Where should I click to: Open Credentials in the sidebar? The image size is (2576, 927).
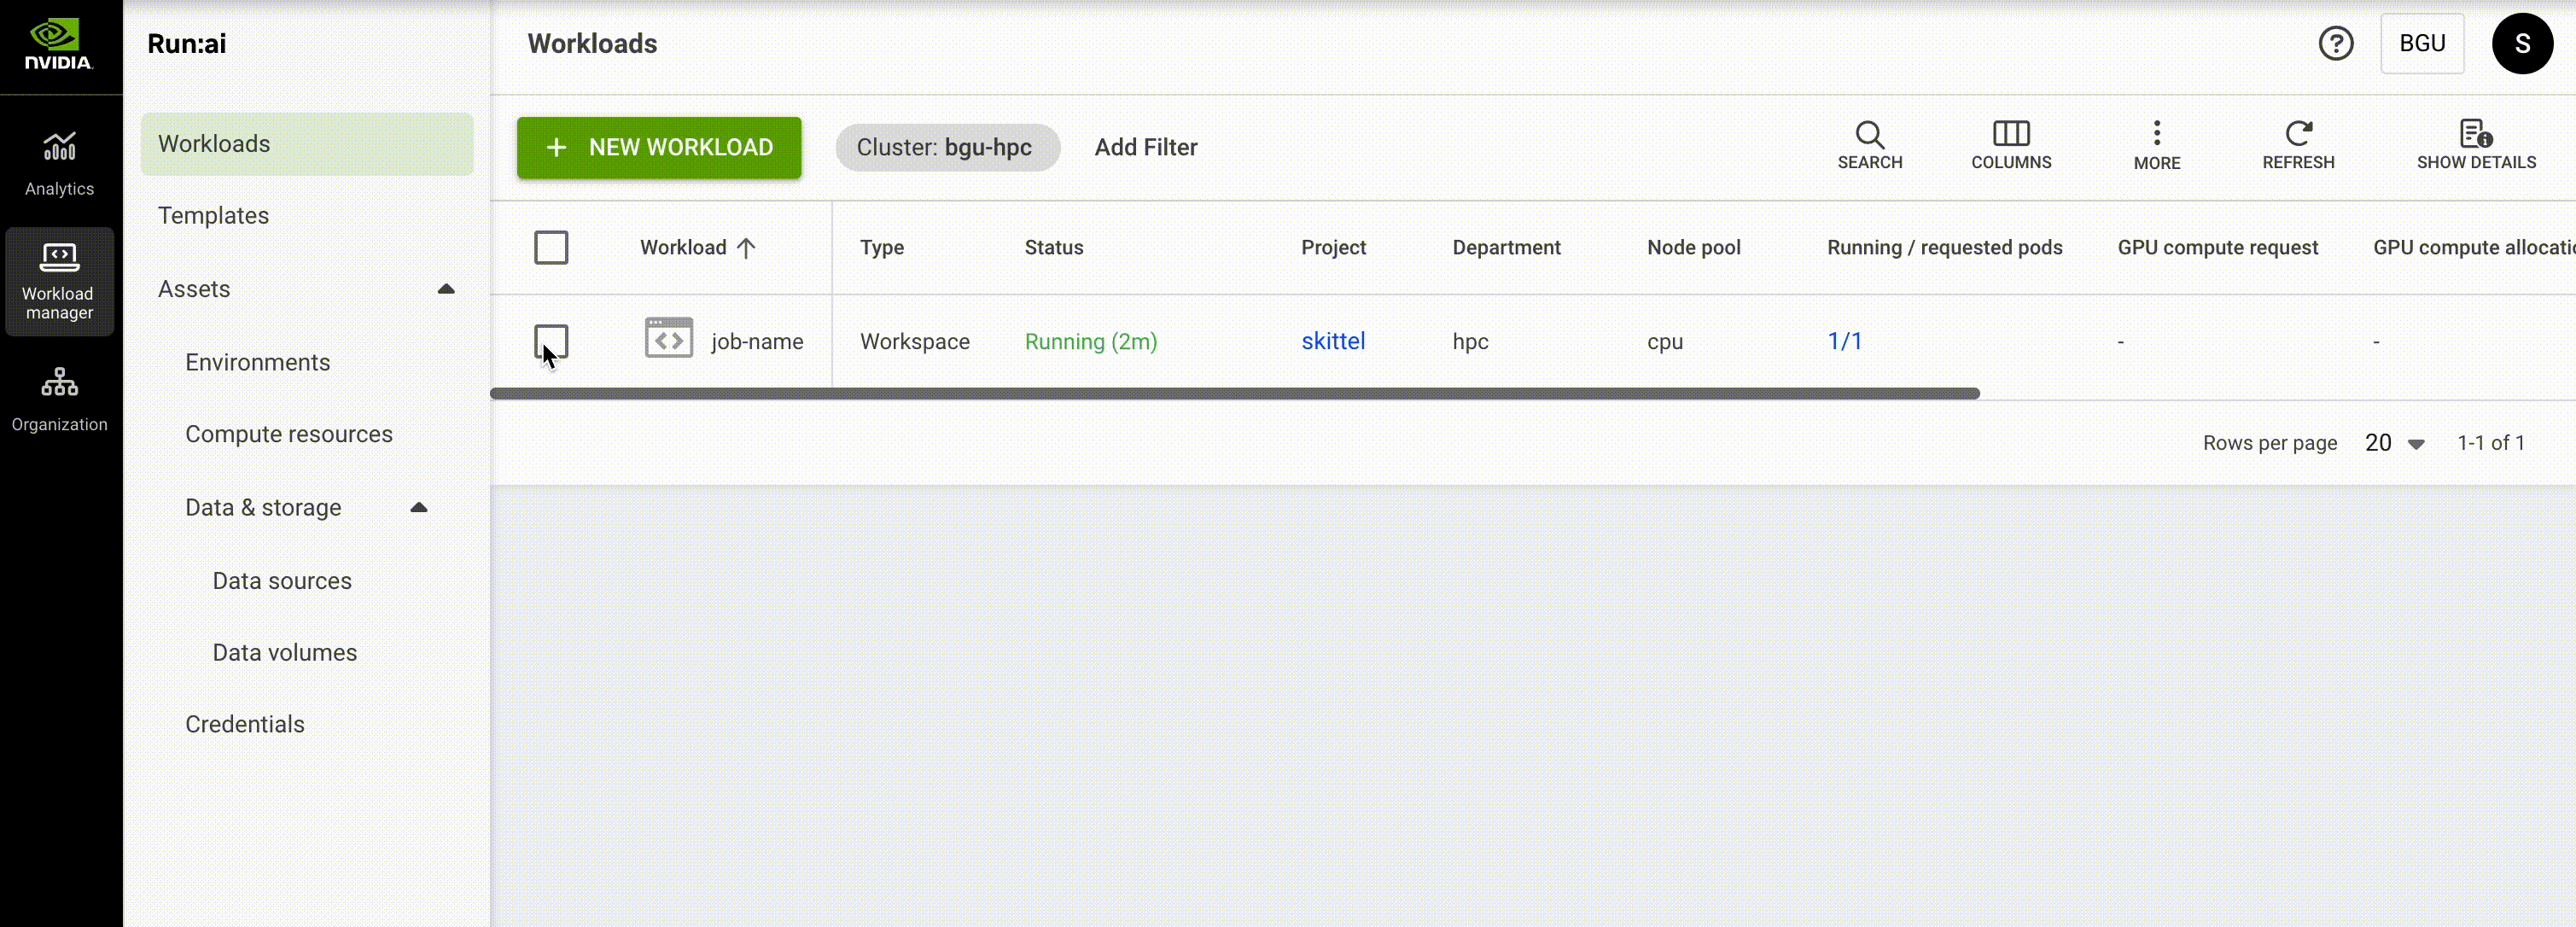point(244,724)
